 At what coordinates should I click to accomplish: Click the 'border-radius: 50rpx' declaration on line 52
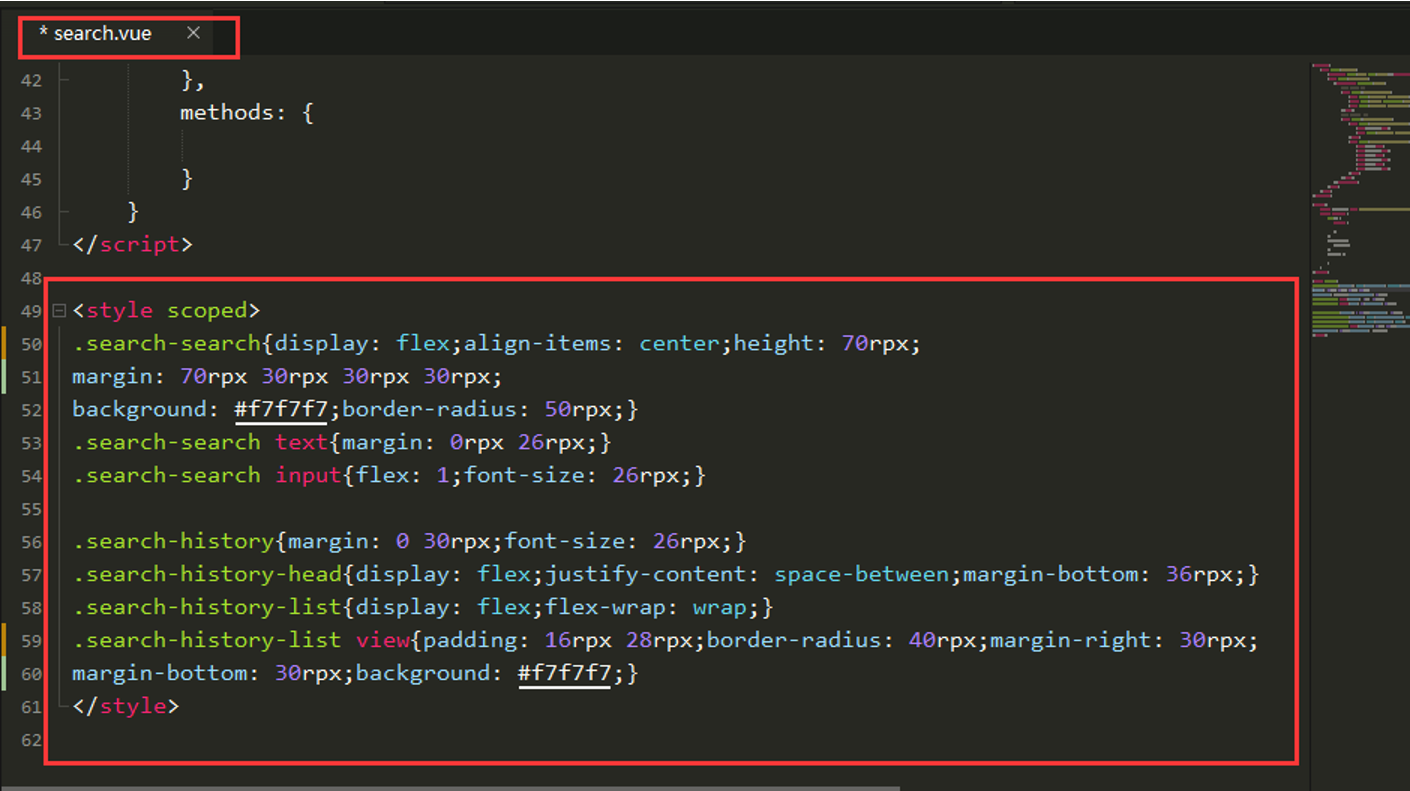[483, 409]
